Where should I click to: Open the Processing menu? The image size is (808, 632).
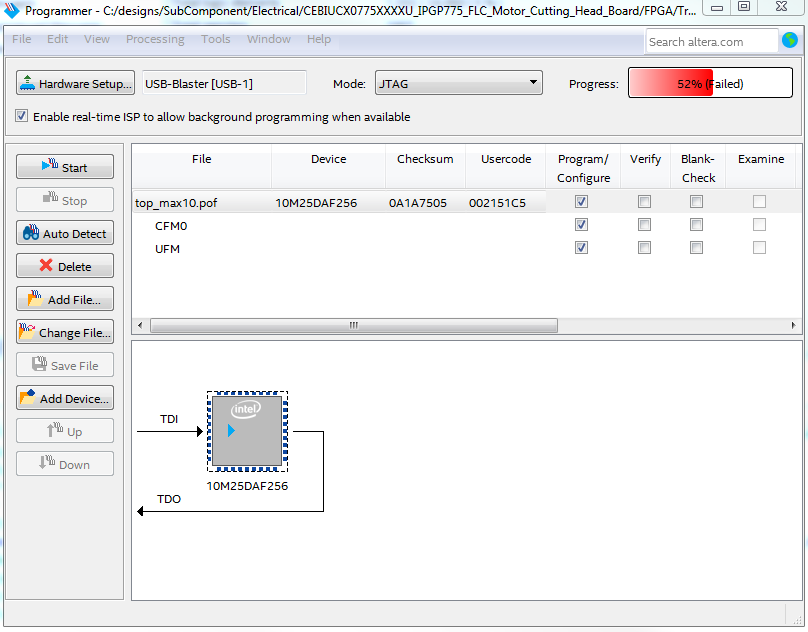(x=155, y=39)
